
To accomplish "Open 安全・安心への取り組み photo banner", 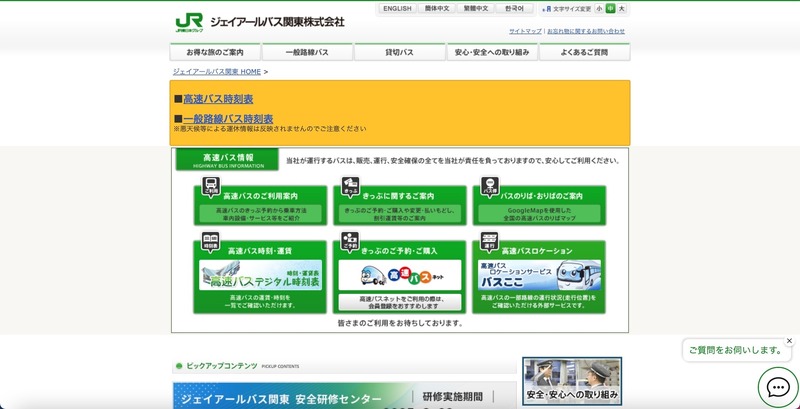I will 572,381.
